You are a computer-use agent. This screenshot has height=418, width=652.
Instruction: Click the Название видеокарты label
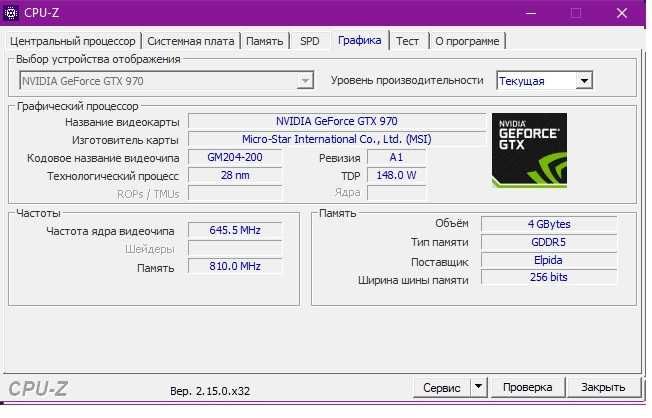pyautogui.click(x=122, y=122)
